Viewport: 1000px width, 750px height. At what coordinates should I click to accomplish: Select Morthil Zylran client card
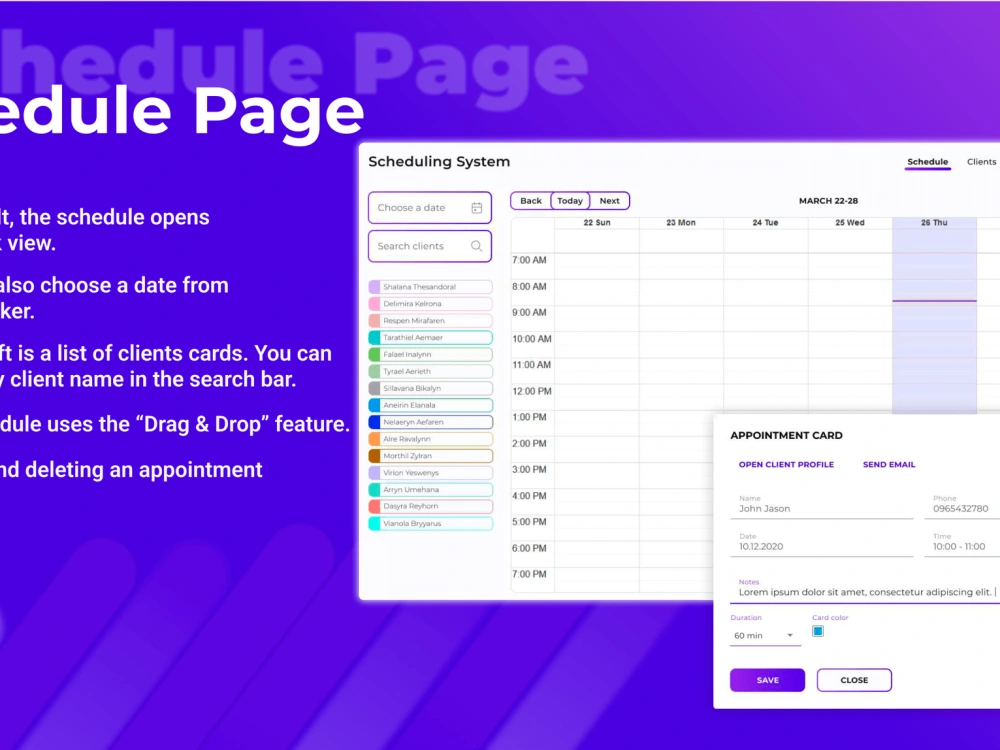[x=430, y=456]
